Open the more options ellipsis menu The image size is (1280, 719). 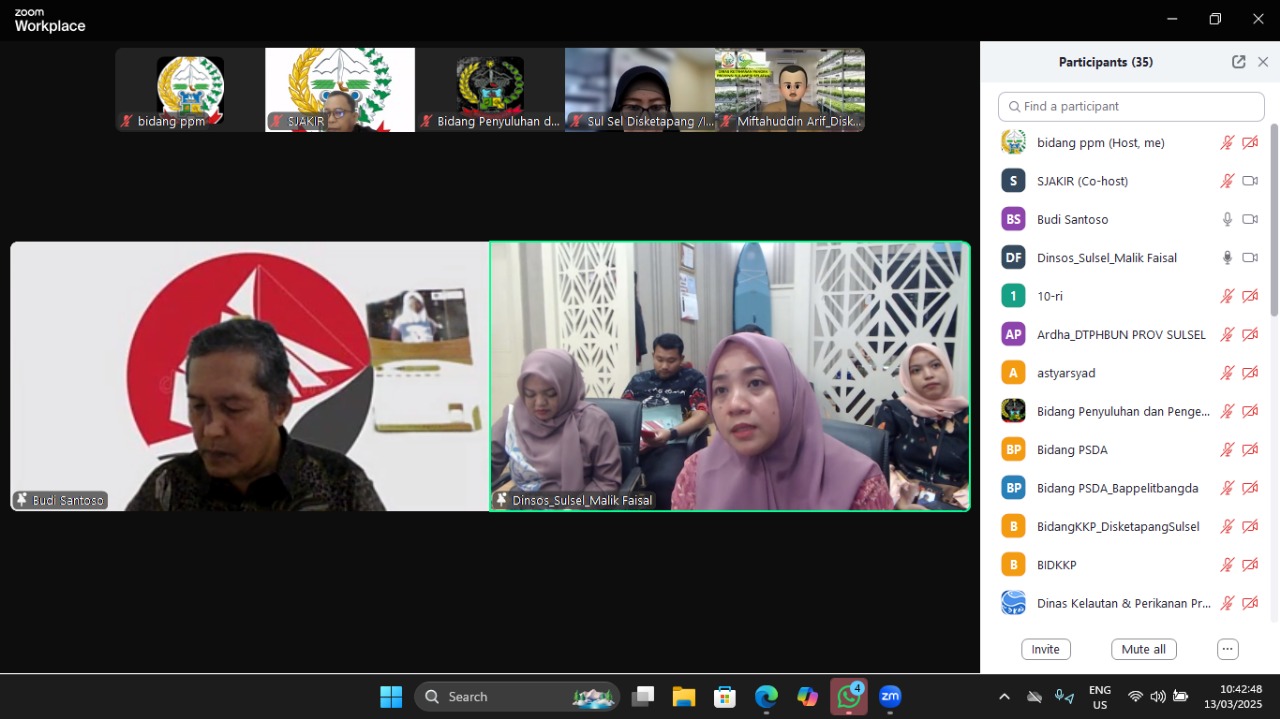pyautogui.click(x=1228, y=649)
